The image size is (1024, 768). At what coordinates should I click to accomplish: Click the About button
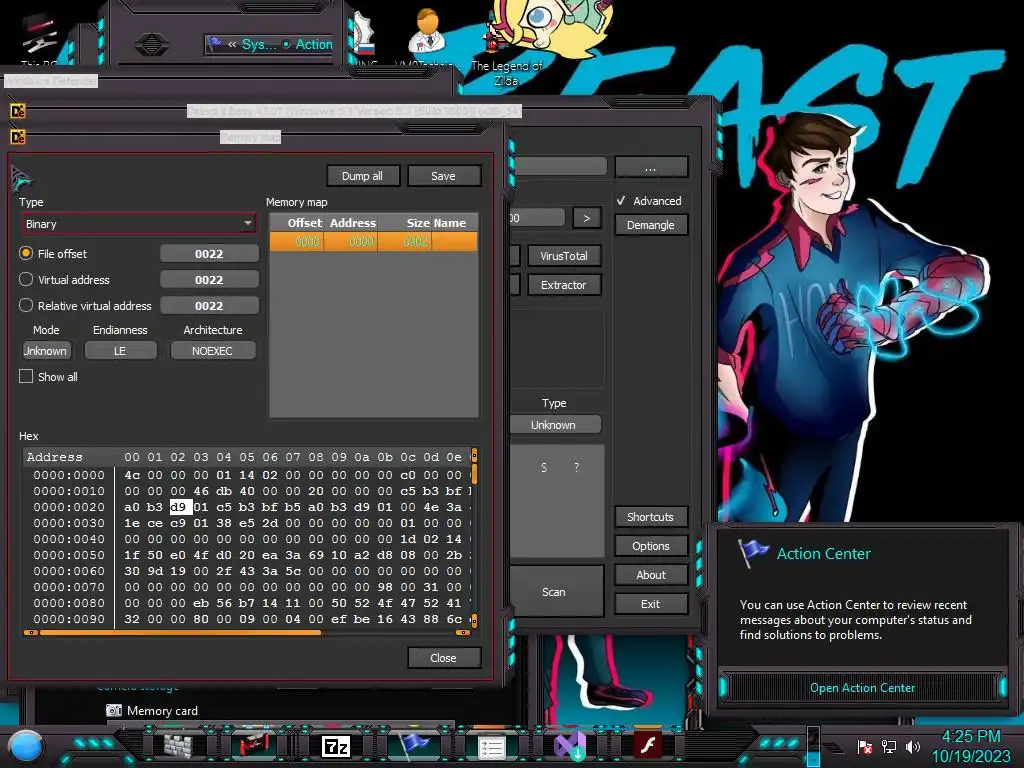click(x=650, y=575)
